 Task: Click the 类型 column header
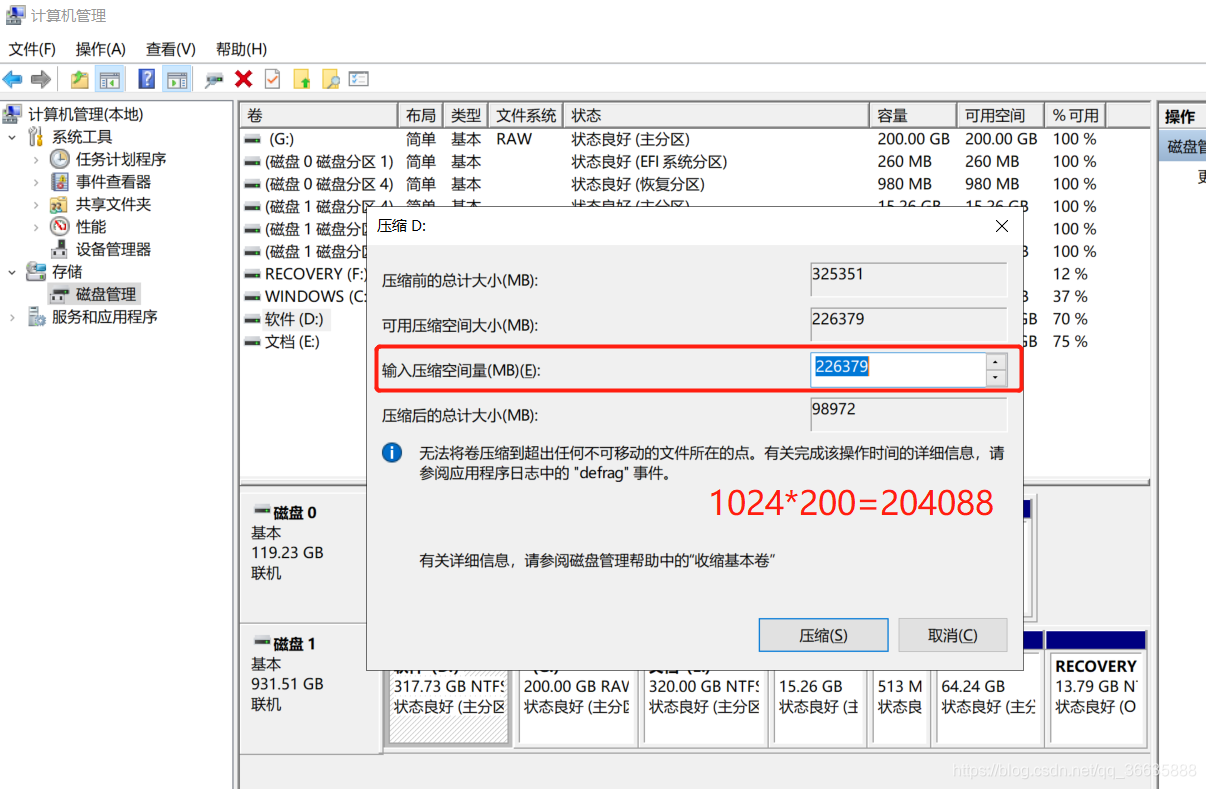466,115
